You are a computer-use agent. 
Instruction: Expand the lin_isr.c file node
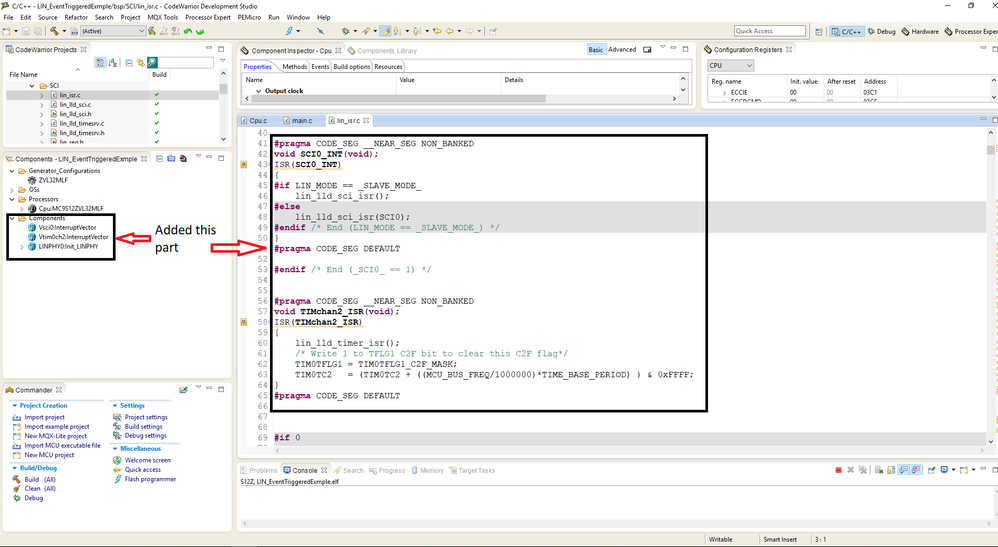click(42, 95)
